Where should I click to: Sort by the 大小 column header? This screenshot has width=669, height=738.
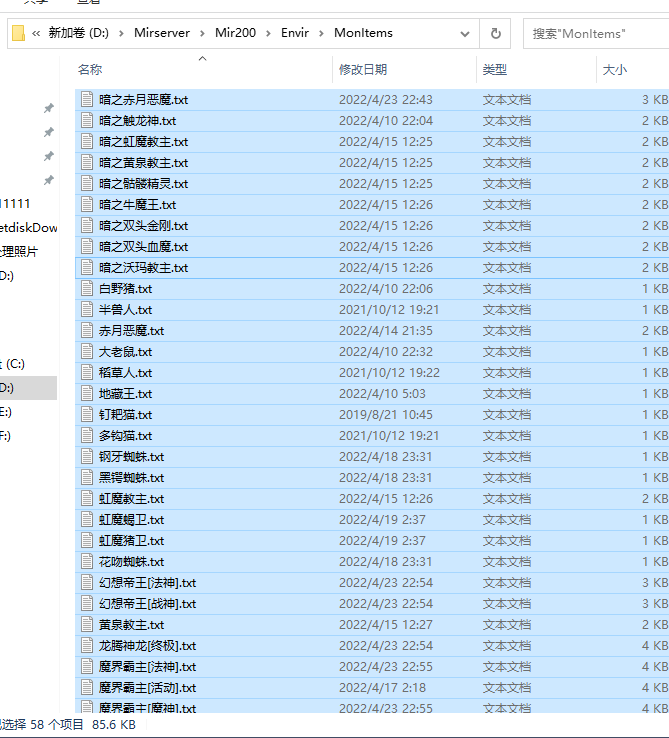tap(615, 70)
